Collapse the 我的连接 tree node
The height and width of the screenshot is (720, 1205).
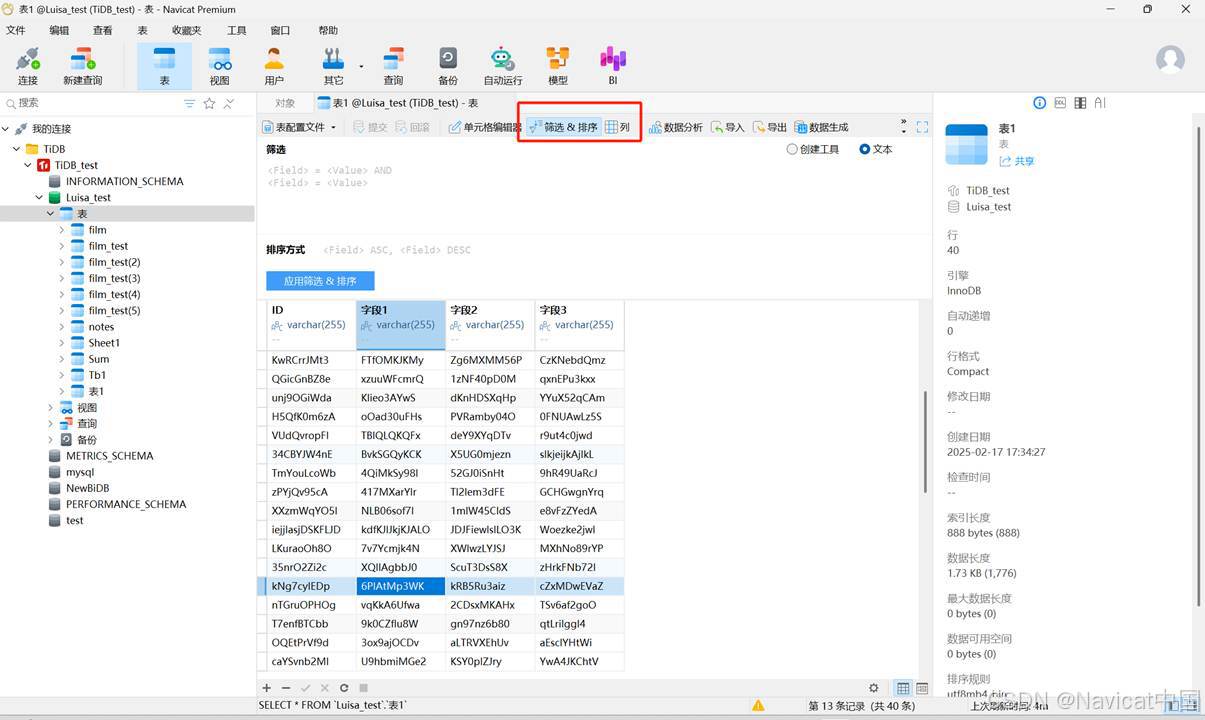[x=6, y=129]
